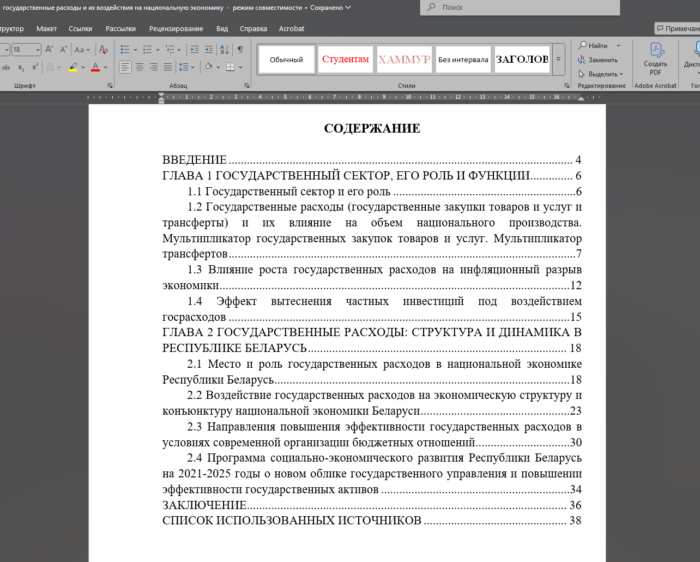Open the Review (Рецензирование) tab
700x562 pixels.
[x=176, y=29]
